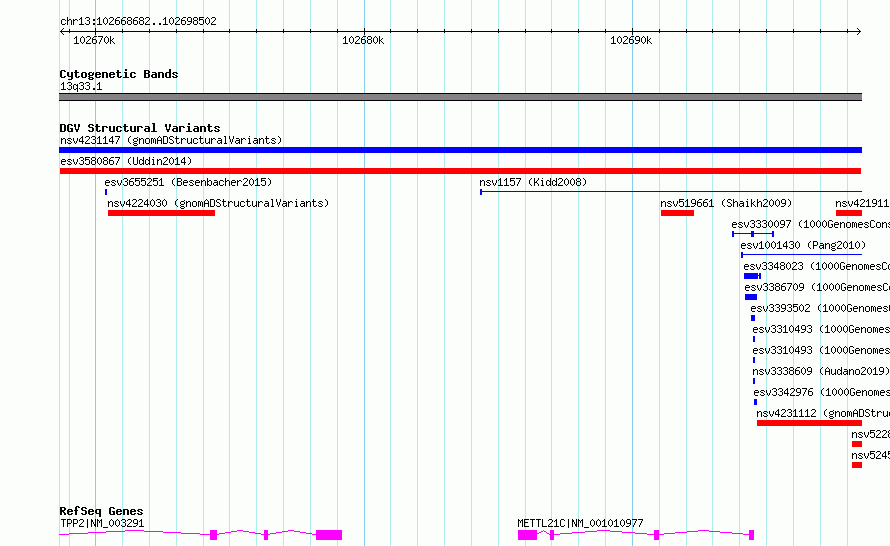
Task: Select the widest TPP2 exon magenta block
Action: pyautogui.click(x=329, y=535)
